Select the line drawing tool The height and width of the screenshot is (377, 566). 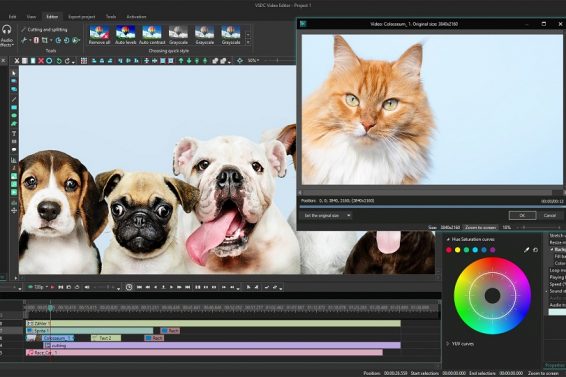coord(14,99)
